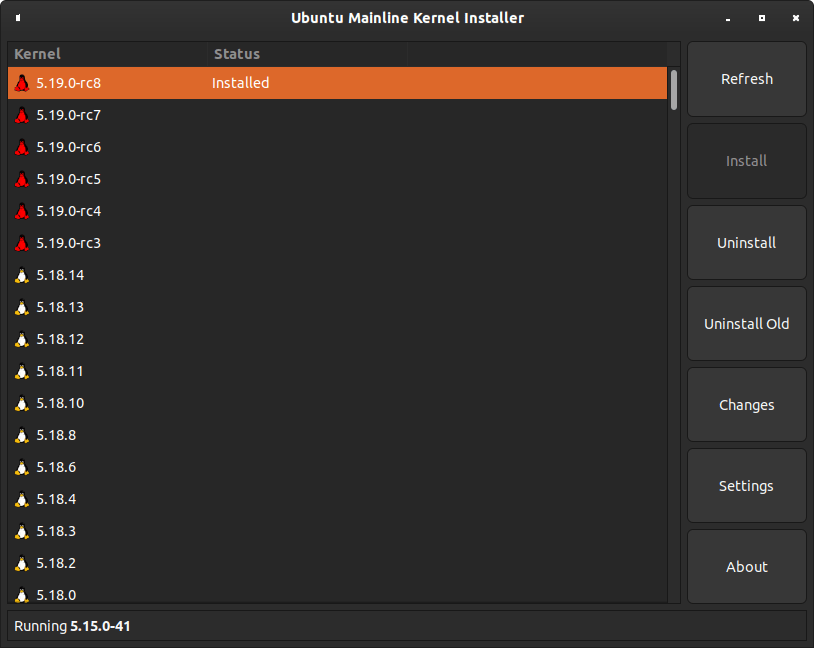Select kernel 5.19.0-rc6 row
This screenshot has height=648, width=814.
337,147
